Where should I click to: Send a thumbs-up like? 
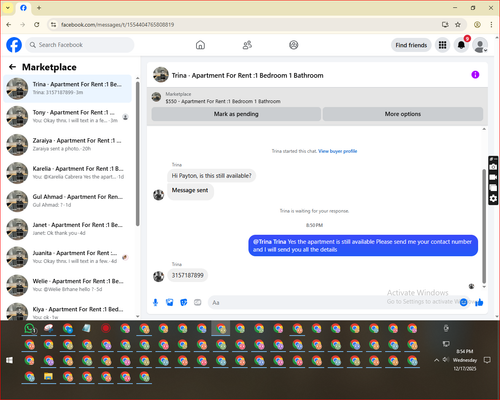point(479,302)
